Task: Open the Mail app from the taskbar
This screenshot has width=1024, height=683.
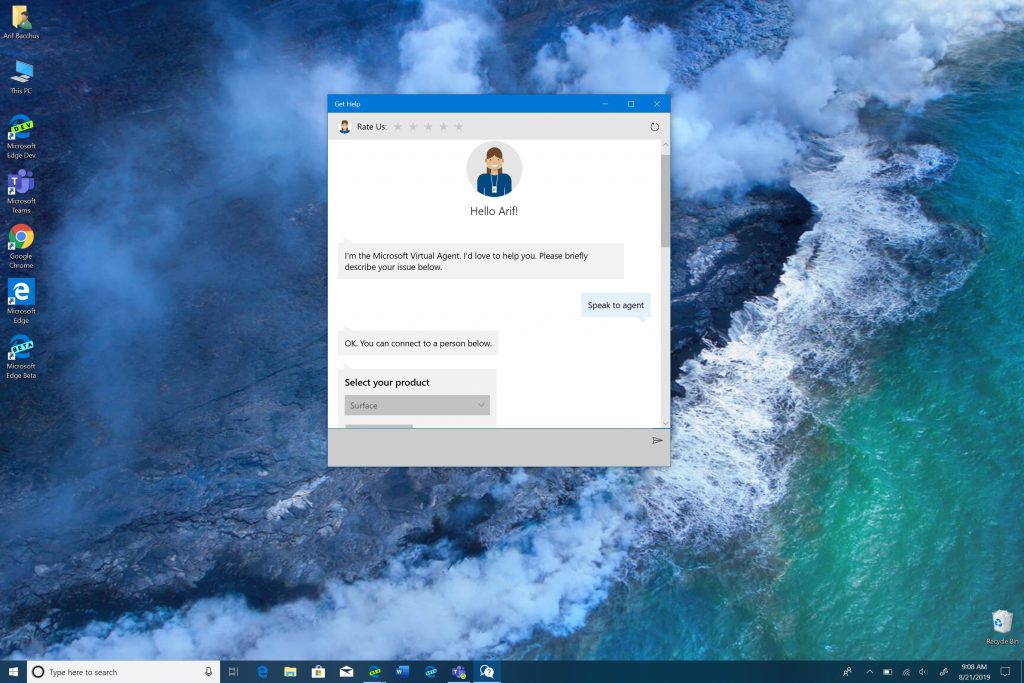Action: click(345, 672)
